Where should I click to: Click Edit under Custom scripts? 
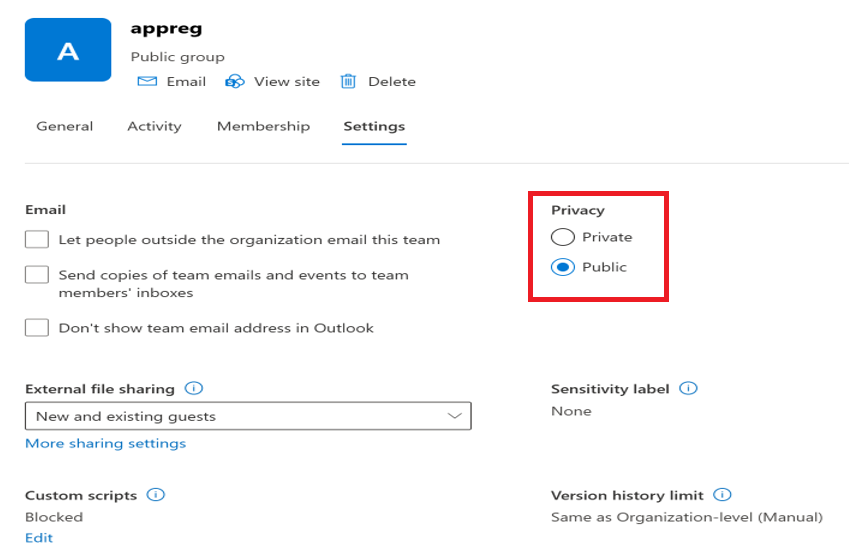pos(39,538)
